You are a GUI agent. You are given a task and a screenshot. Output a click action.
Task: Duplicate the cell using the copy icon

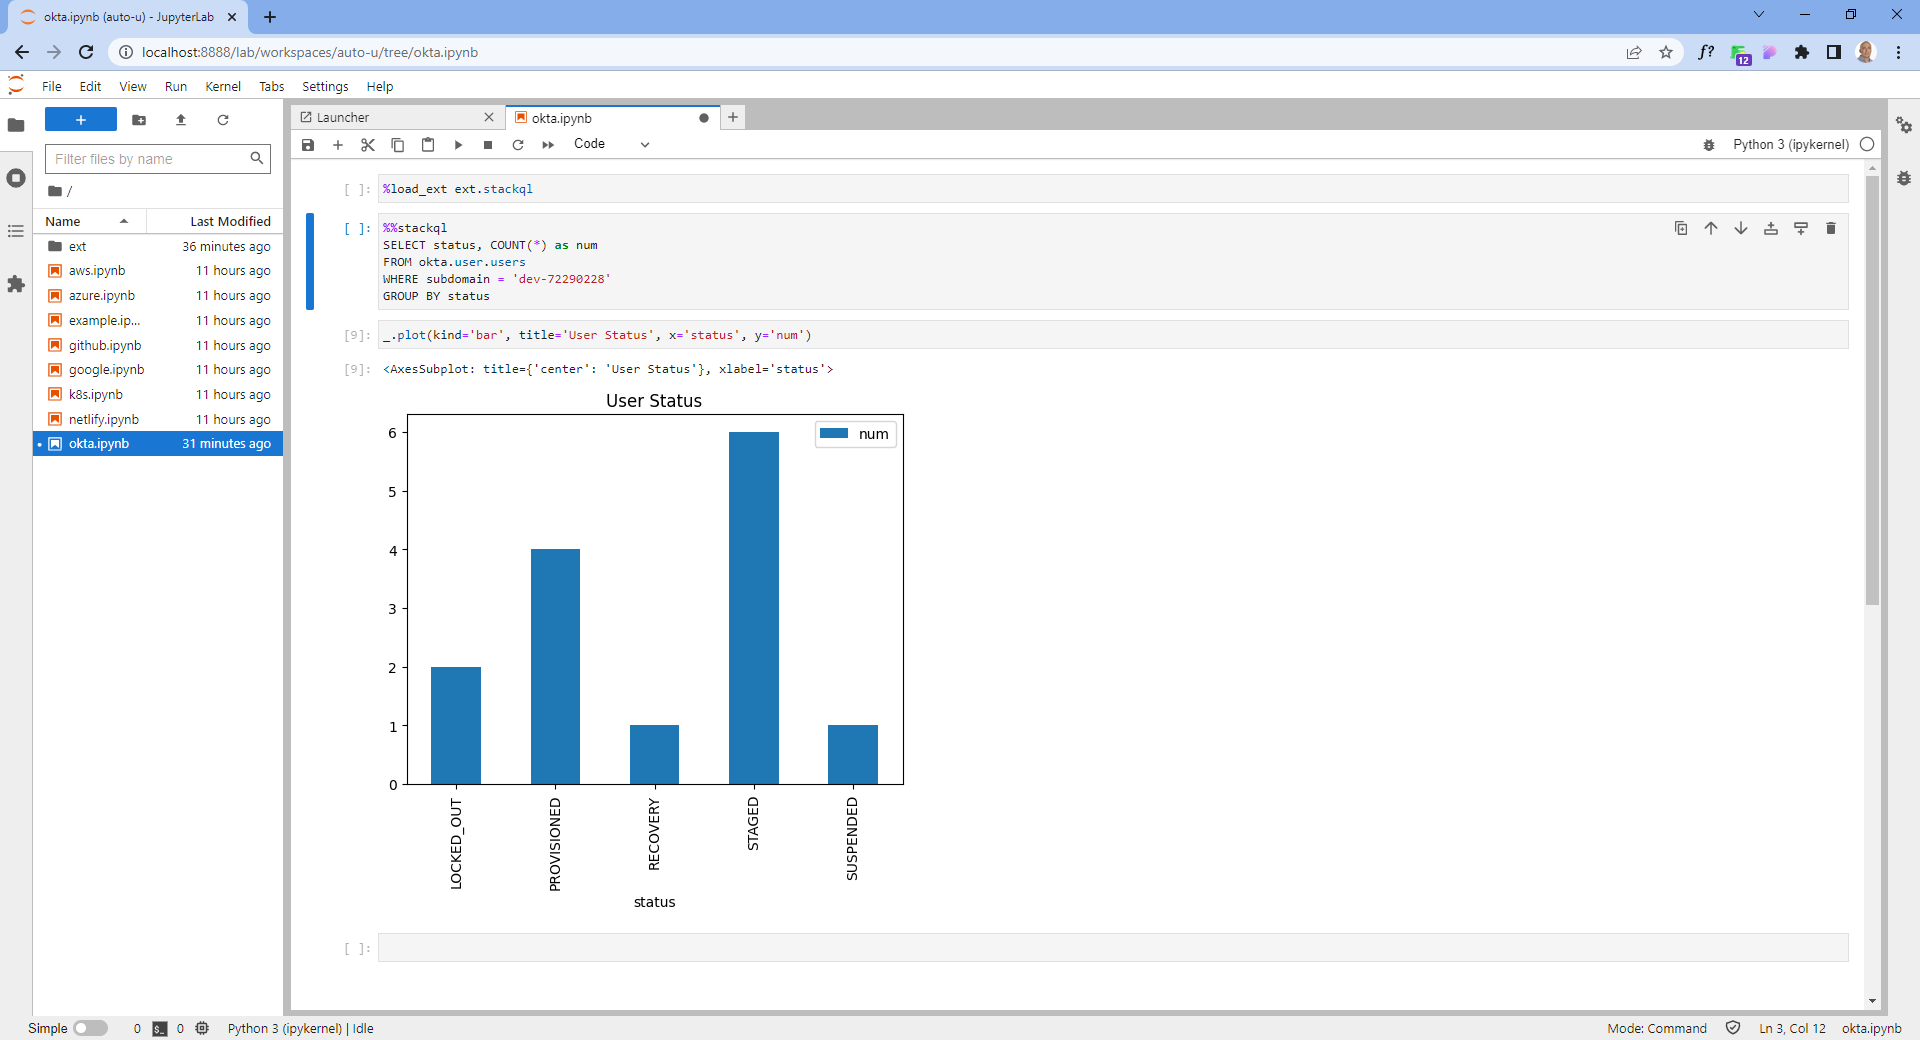(1680, 228)
